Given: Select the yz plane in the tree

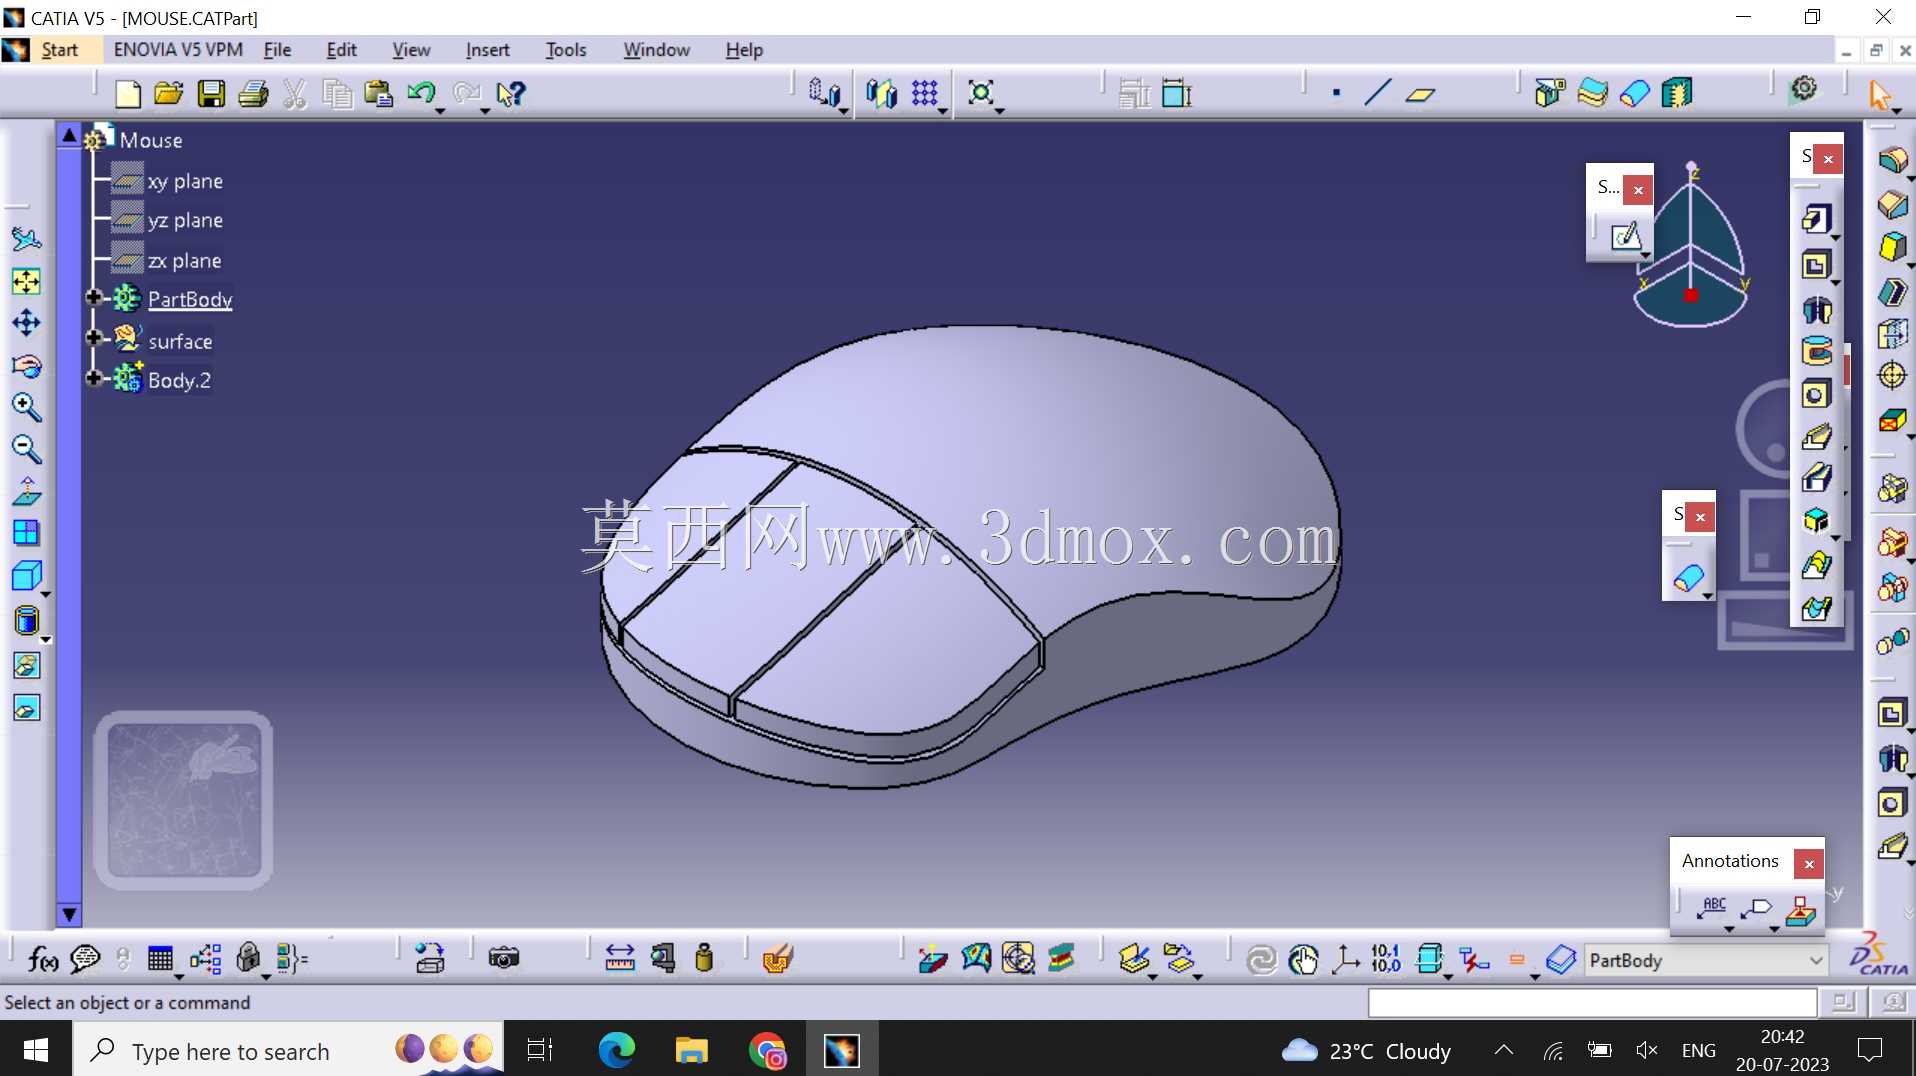Looking at the screenshot, I should tap(185, 220).
